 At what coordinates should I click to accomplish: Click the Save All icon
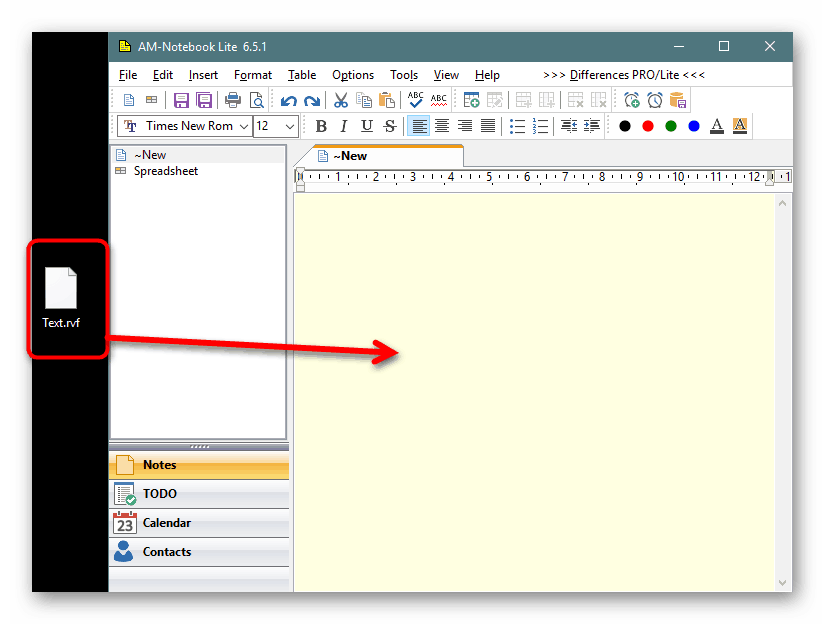[204, 100]
